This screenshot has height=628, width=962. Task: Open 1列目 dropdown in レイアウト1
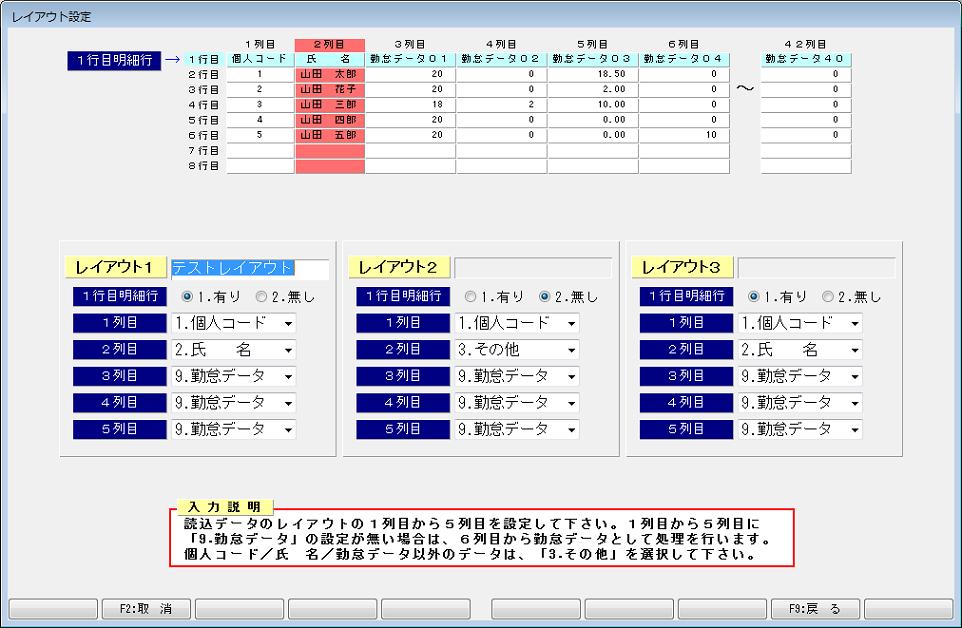[x=233, y=323]
